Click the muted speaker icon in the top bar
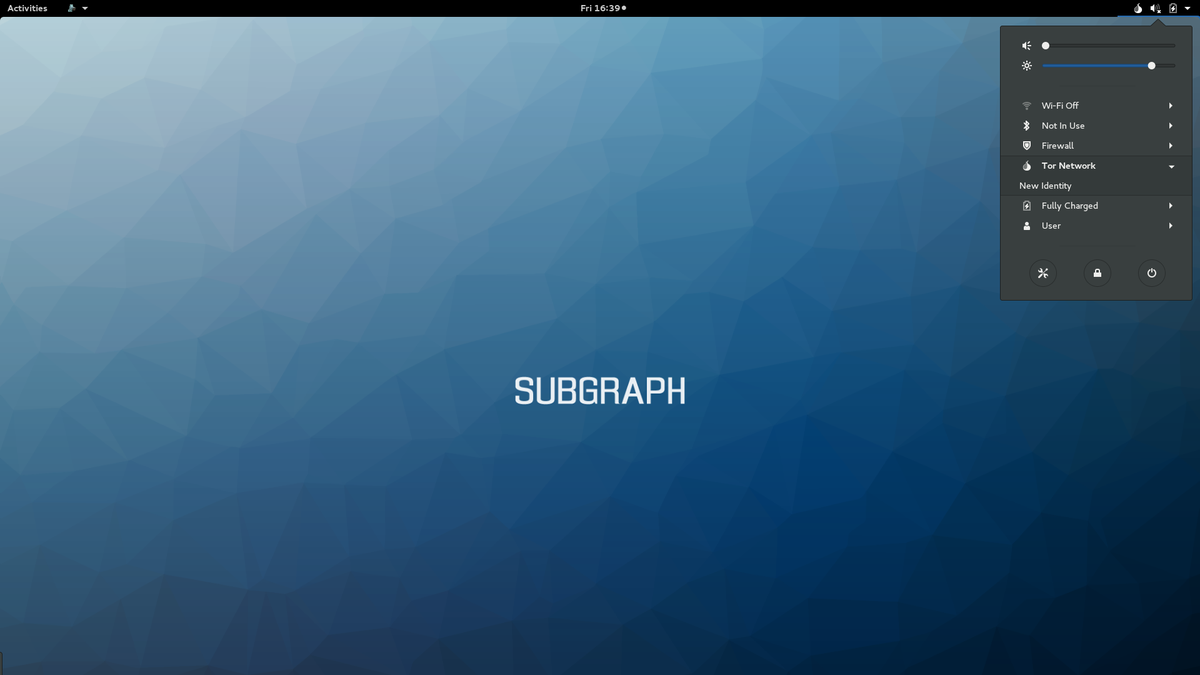The height and width of the screenshot is (675, 1200). (x=1156, y=8)
